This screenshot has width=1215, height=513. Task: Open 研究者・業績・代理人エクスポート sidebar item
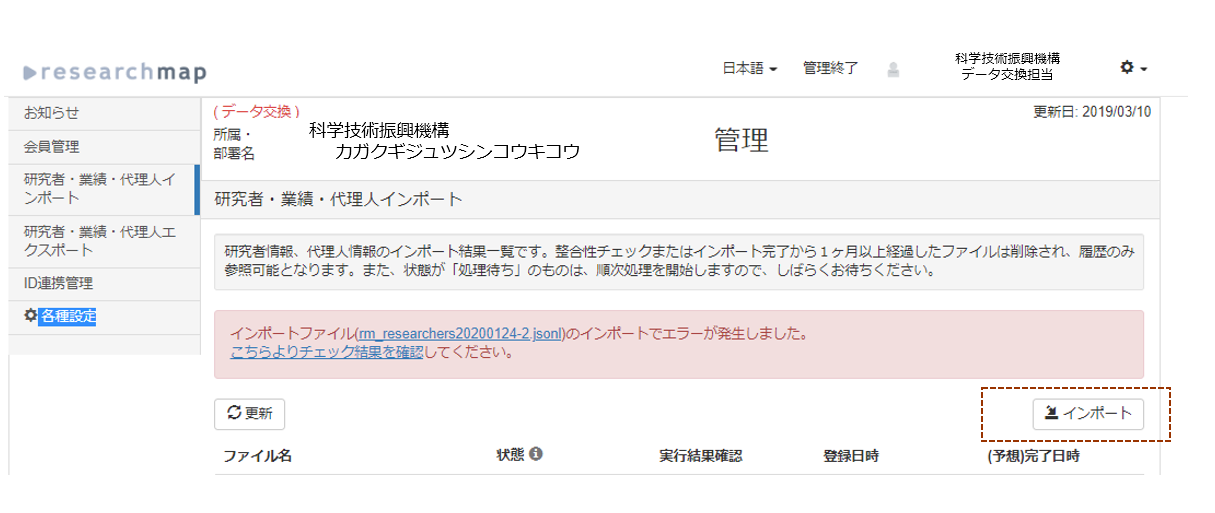[99, 240]
